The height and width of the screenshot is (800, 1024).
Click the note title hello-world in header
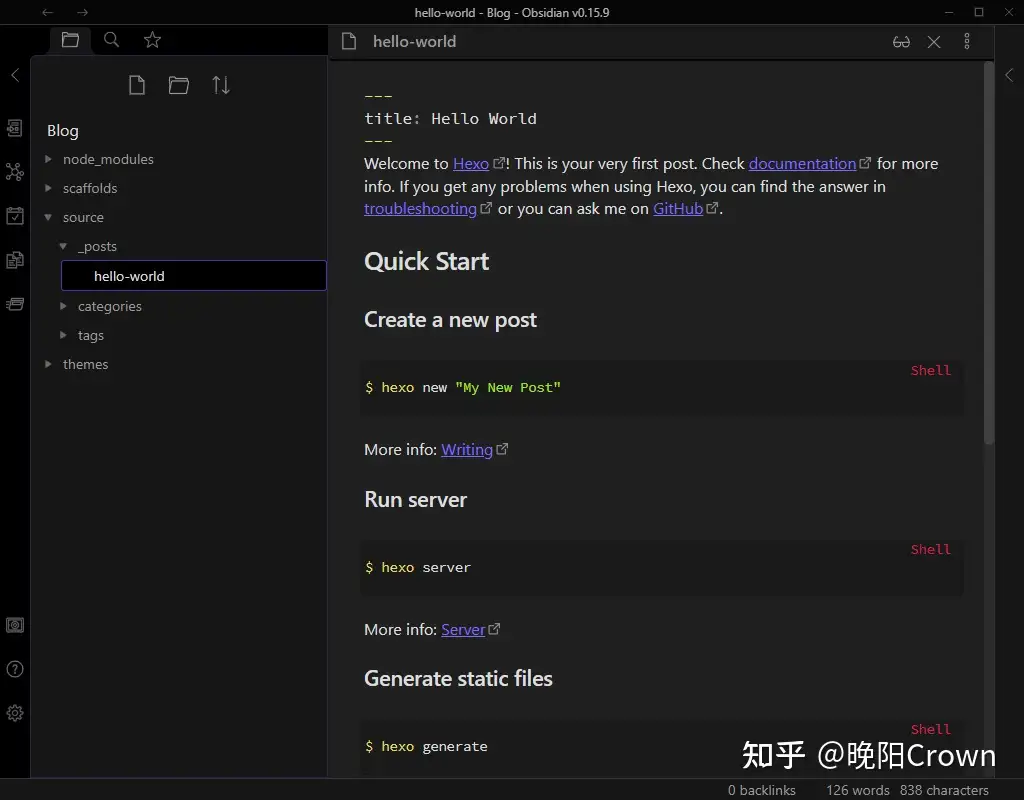415,41
